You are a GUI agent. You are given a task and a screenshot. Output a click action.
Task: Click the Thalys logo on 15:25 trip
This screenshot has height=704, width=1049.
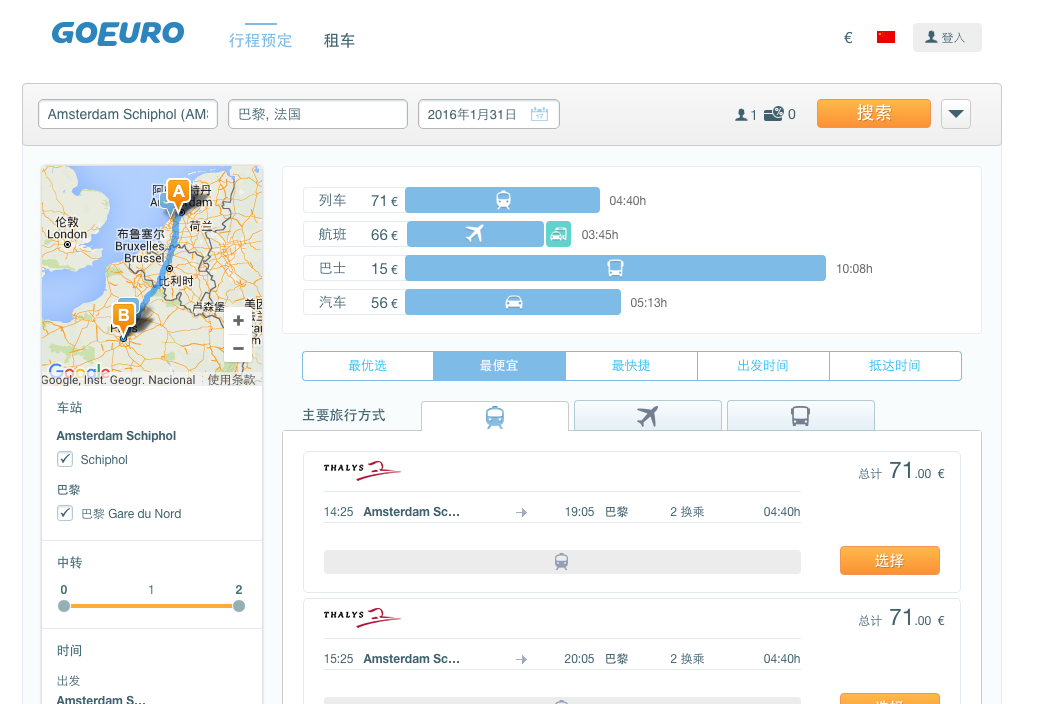pos(362,616)
